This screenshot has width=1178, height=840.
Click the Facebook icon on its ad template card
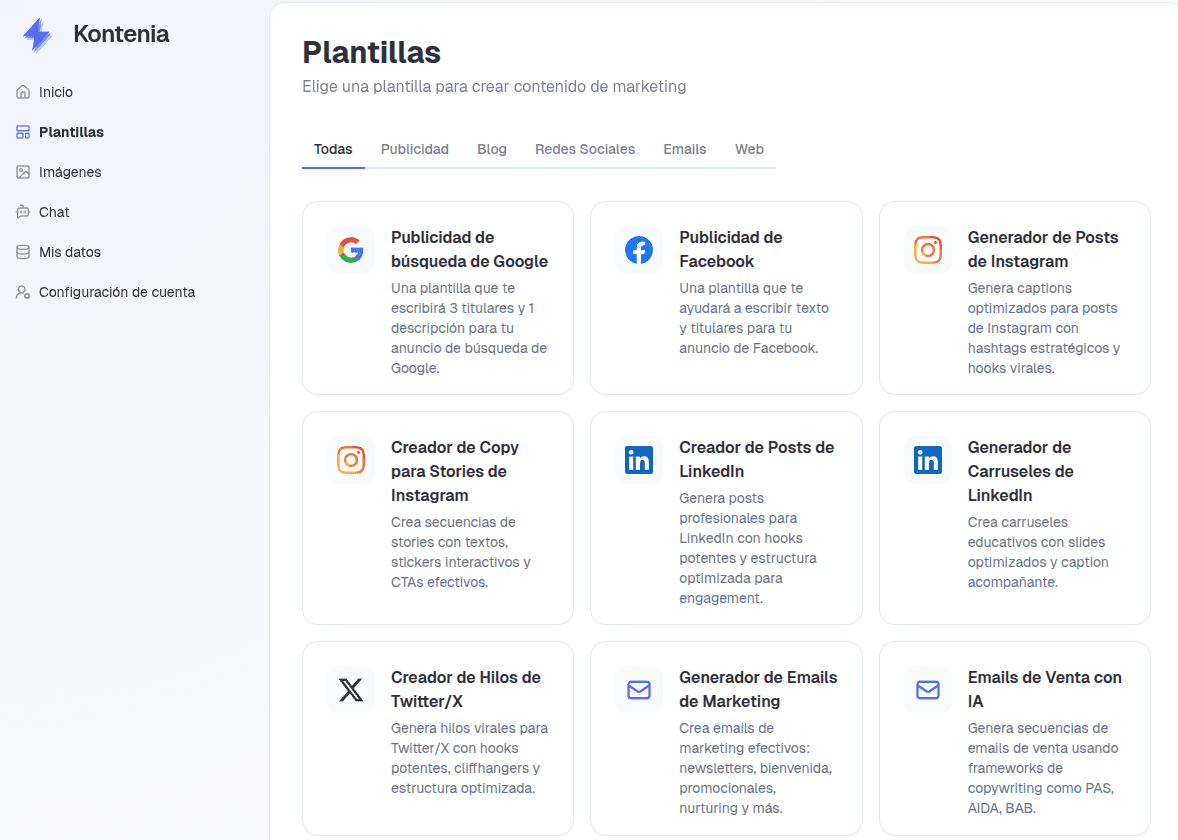[x=639, y=250]
